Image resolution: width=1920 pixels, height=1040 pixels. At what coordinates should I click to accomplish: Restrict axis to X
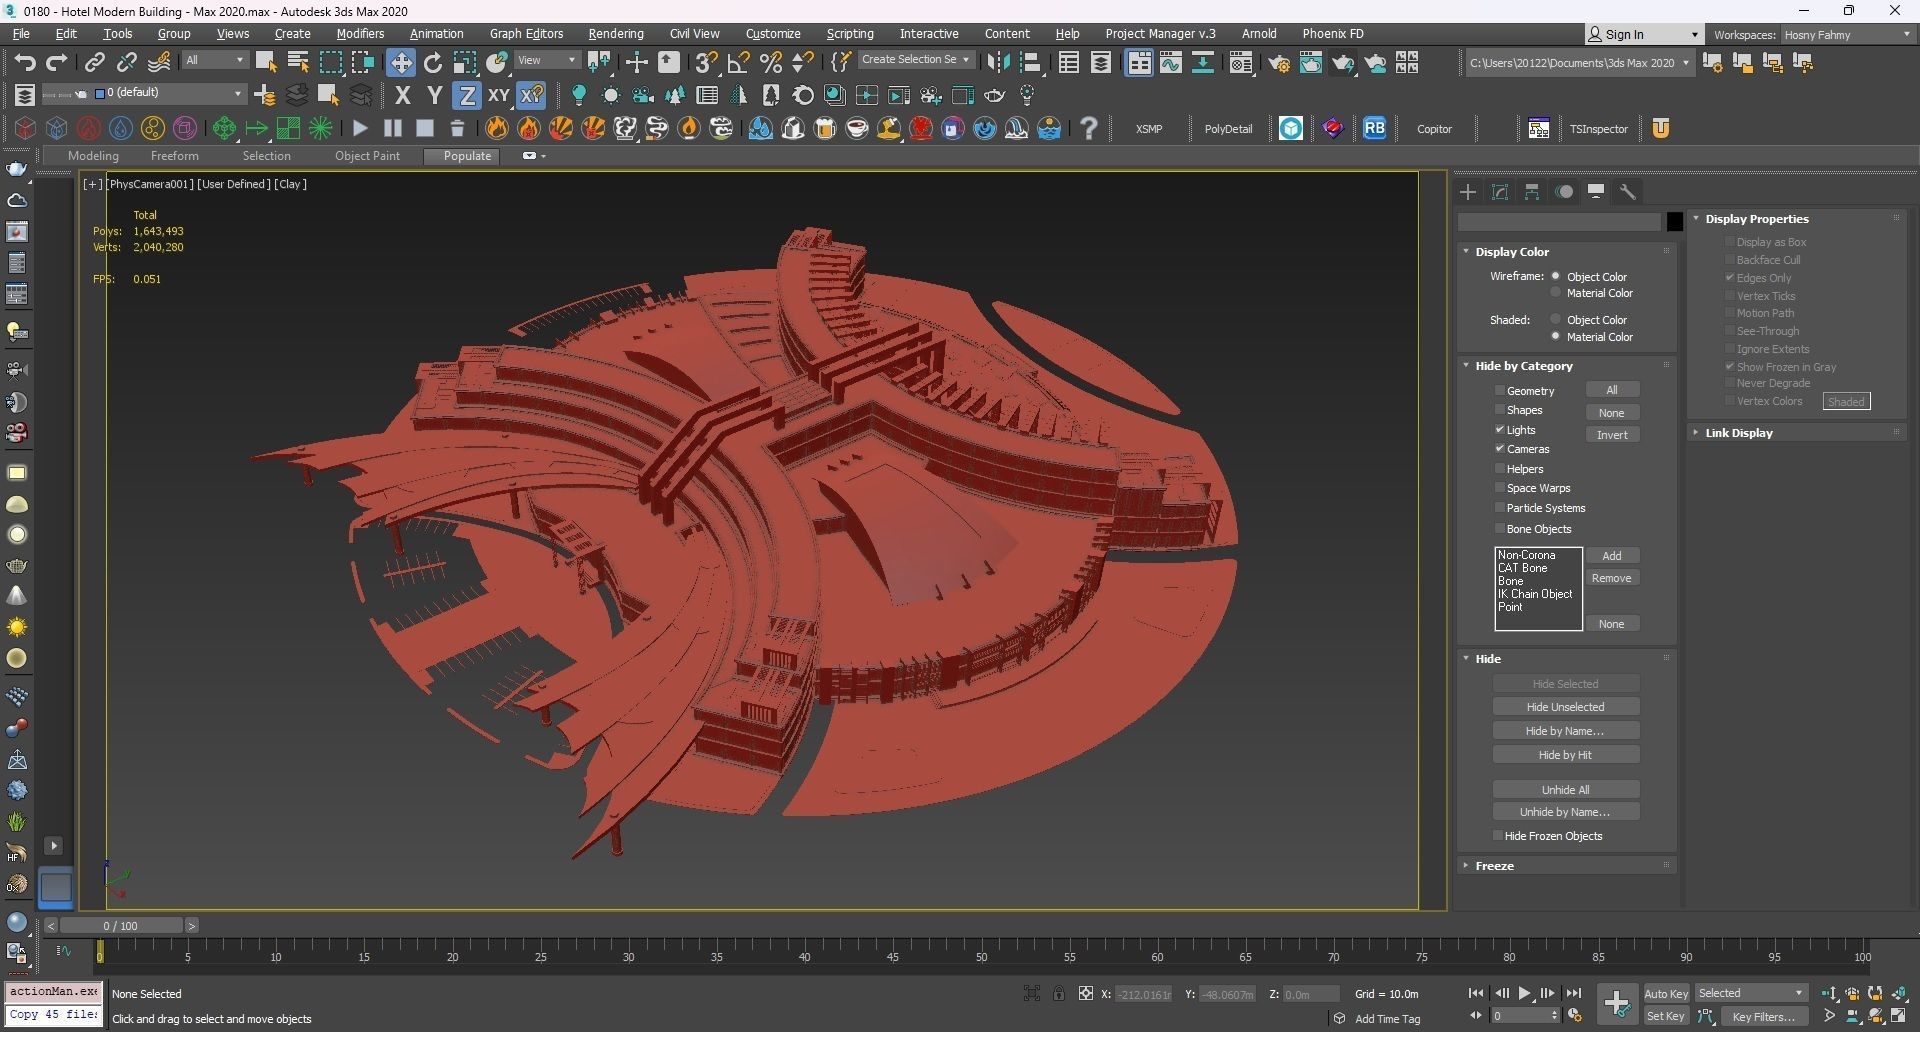(x=403, y=96)
